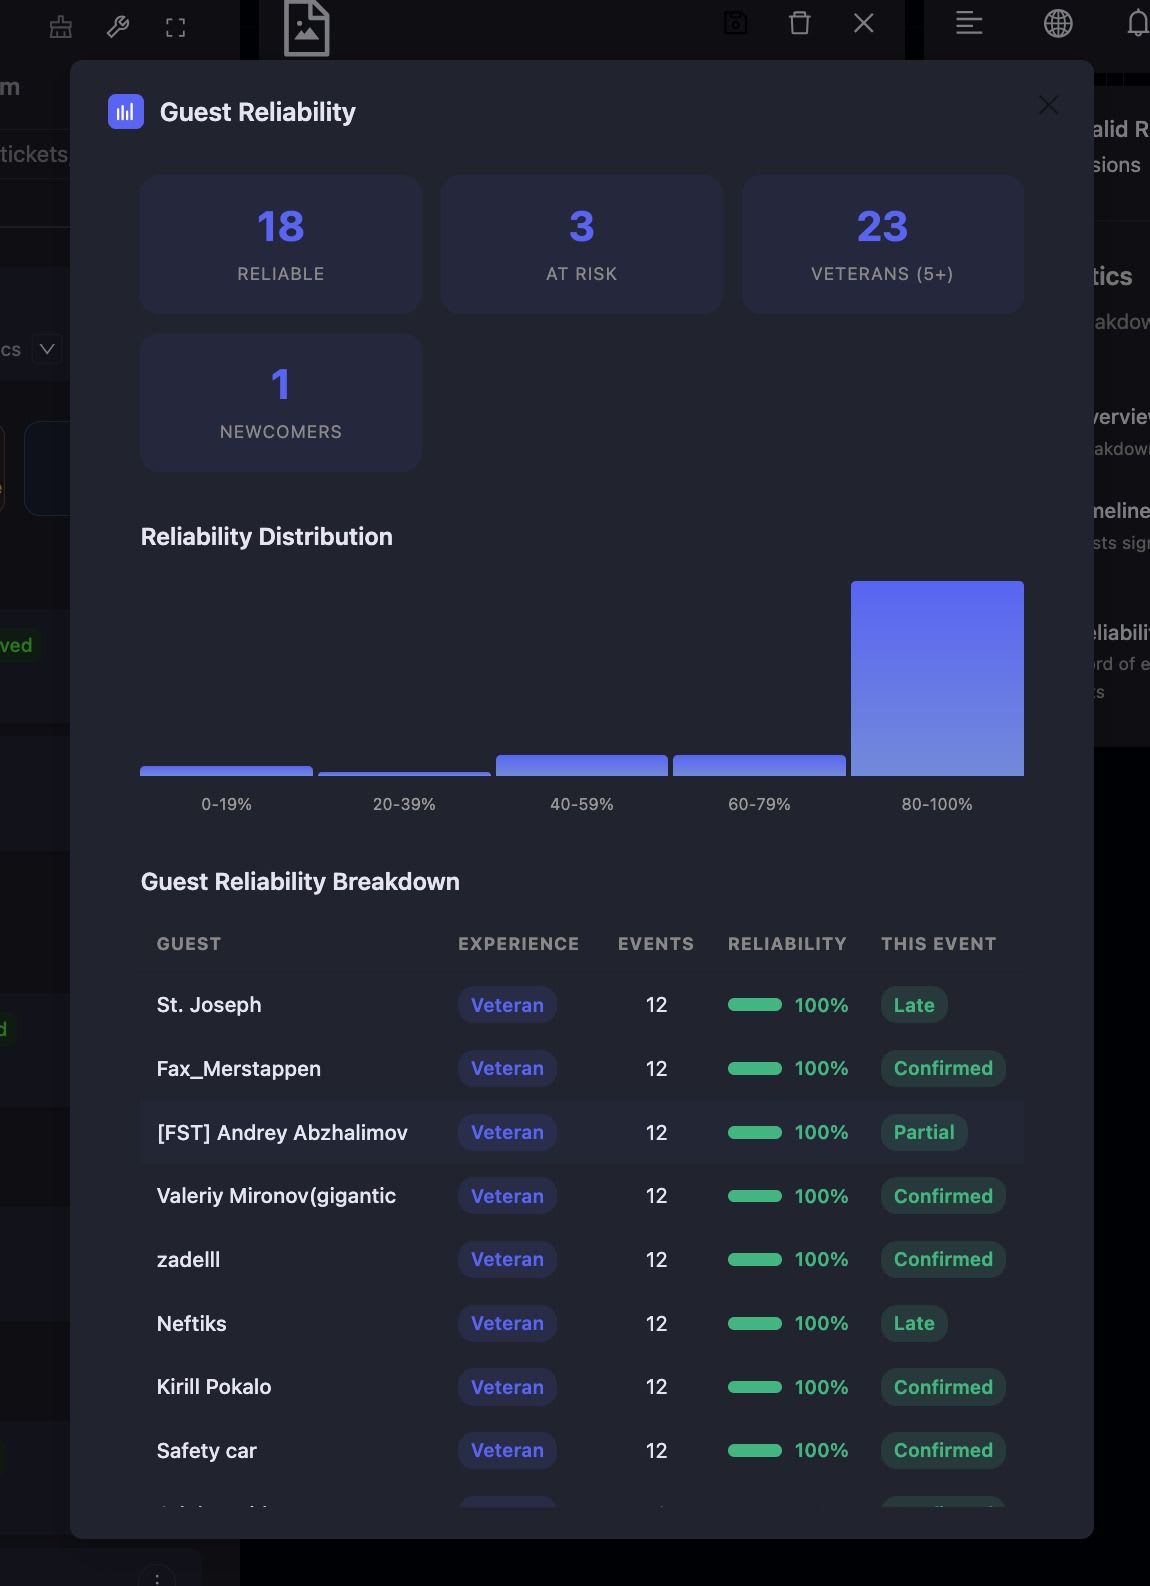1150x1586 pixels.
Task: Click the Reliability column header
Action: (787, 944)
